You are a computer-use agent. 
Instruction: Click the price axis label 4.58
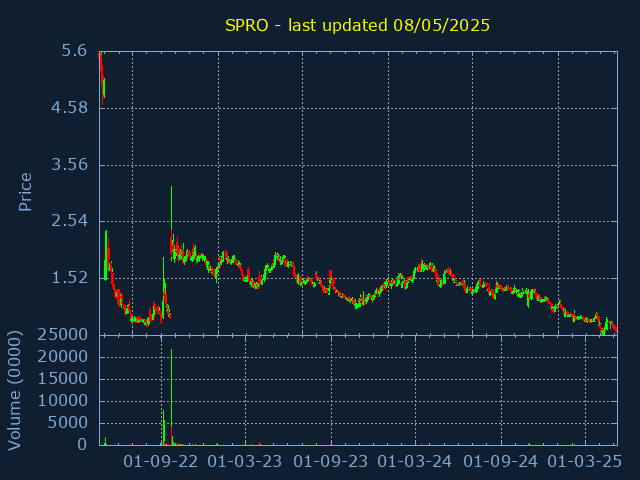(x=69, y=108)
